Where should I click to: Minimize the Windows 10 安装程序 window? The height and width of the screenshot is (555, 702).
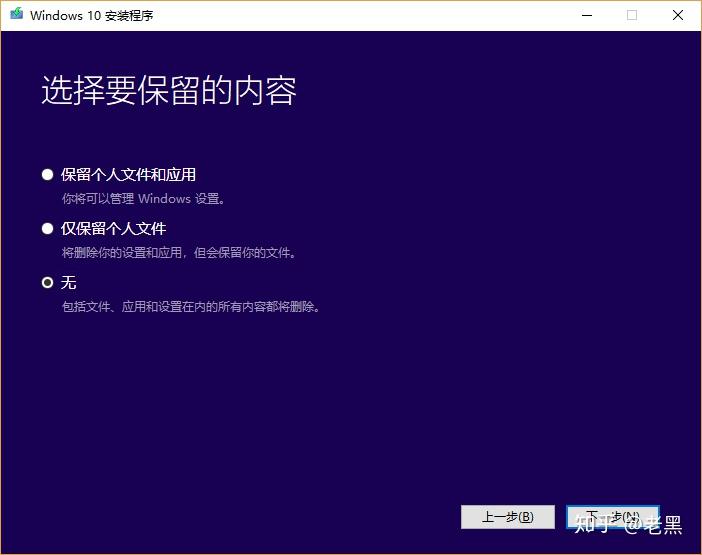click(x=587, y=15)
